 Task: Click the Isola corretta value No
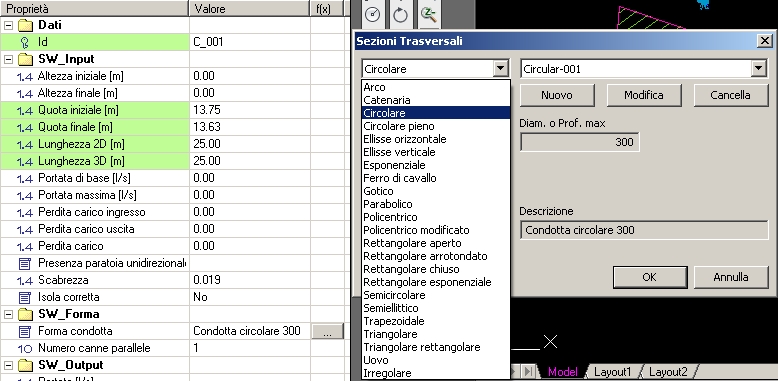pyautogui.click(x=250, y=297)
